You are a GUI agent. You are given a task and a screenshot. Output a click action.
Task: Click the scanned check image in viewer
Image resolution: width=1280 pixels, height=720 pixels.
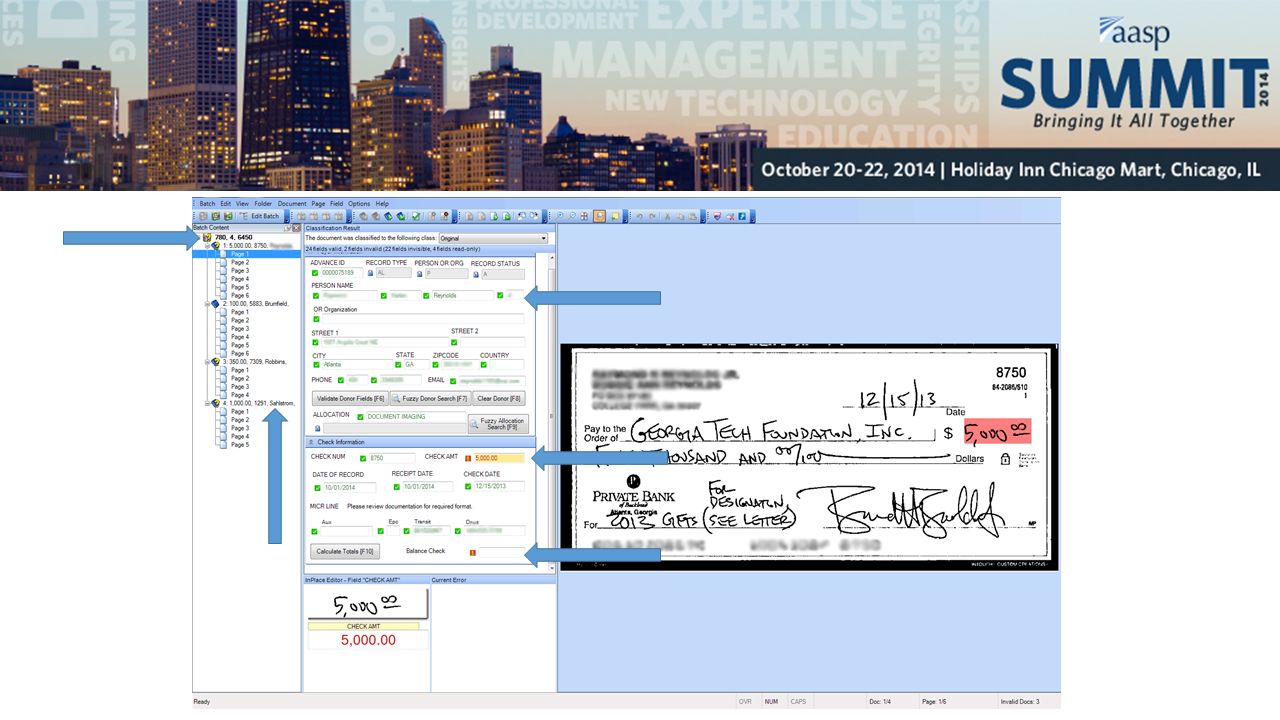pos(808,457)
